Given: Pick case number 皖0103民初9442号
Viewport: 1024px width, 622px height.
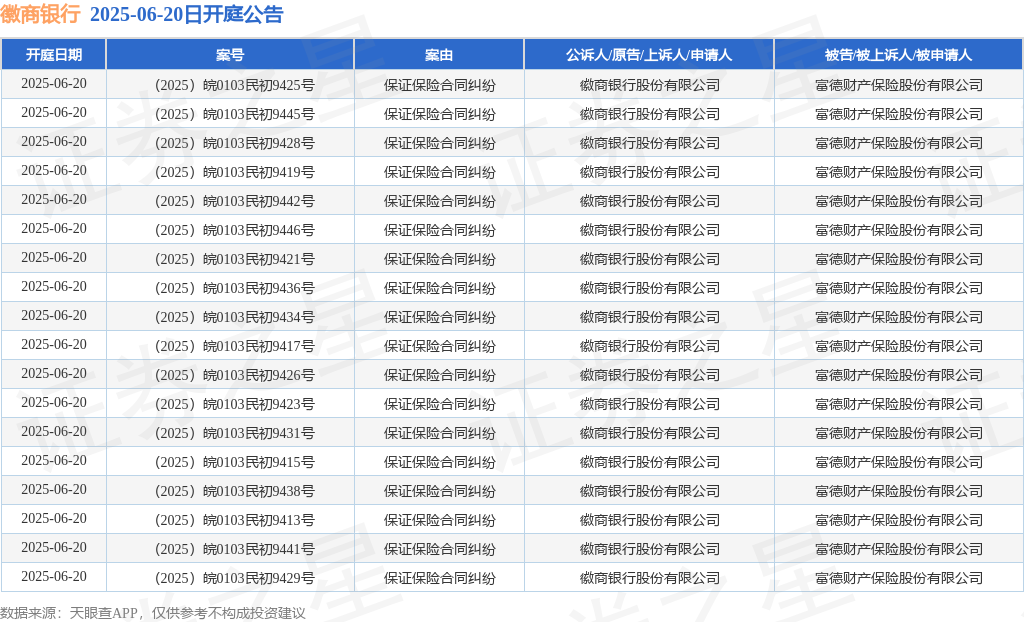Looking at the screenshot, I should [x=259, y=201].
